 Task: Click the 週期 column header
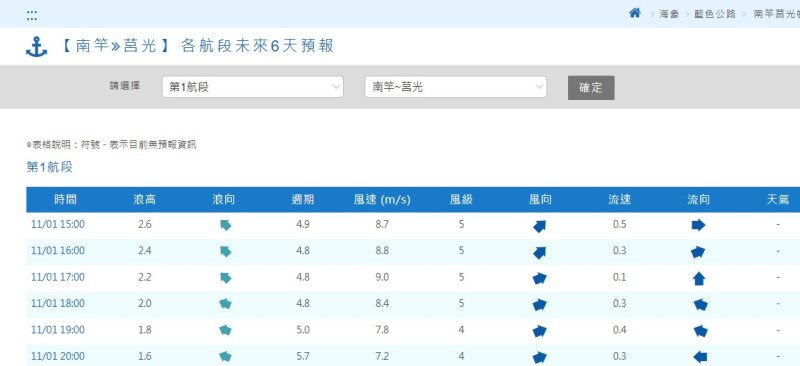point(303,200)
